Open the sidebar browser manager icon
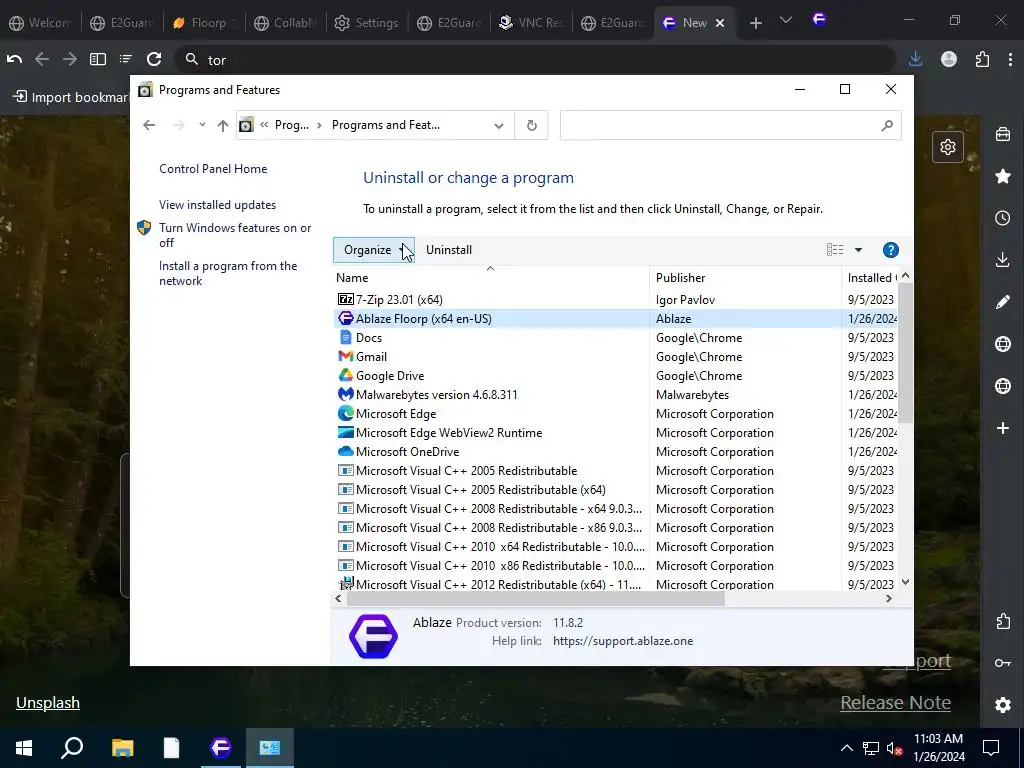The height and width of the screenshot is (768, 1024). pyautogui.click(x=1003, y=135)
